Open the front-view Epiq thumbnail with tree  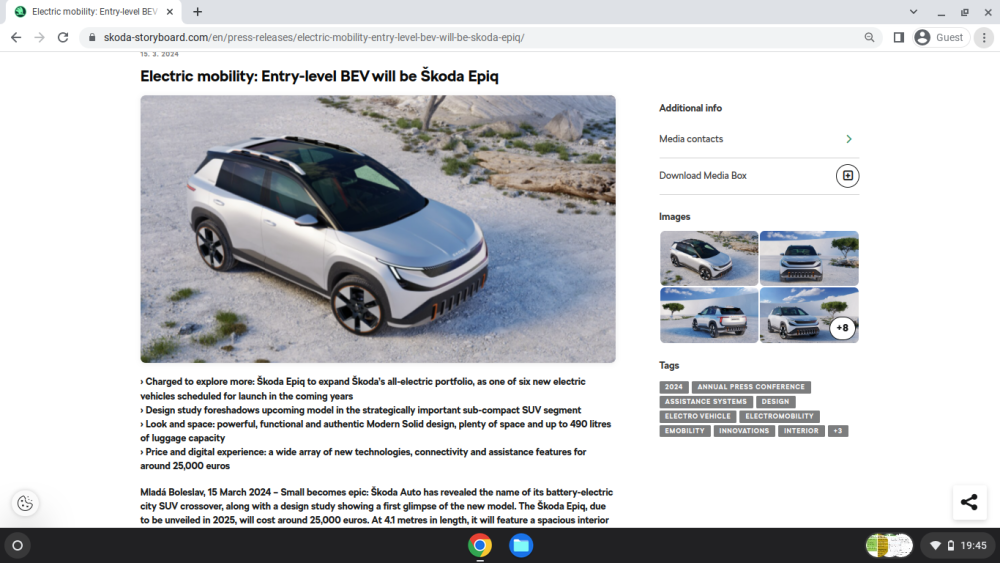(809, 258)
